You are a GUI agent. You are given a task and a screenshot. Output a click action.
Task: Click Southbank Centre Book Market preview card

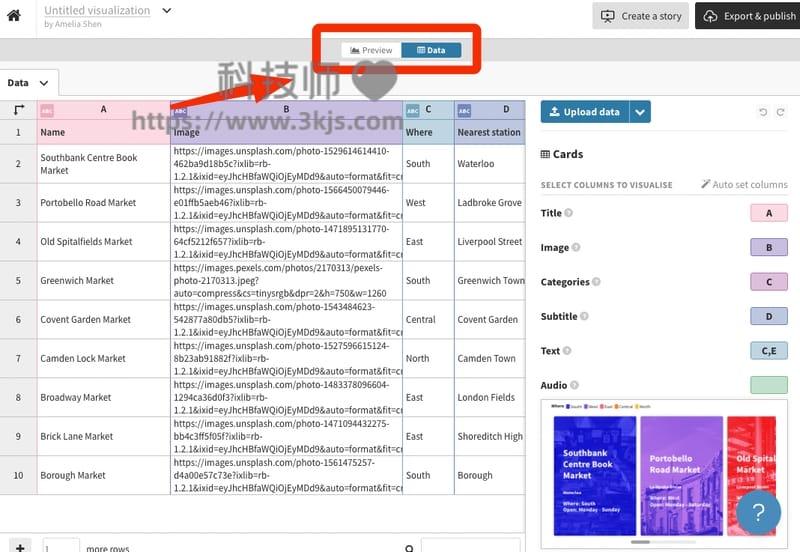(595, 475)
